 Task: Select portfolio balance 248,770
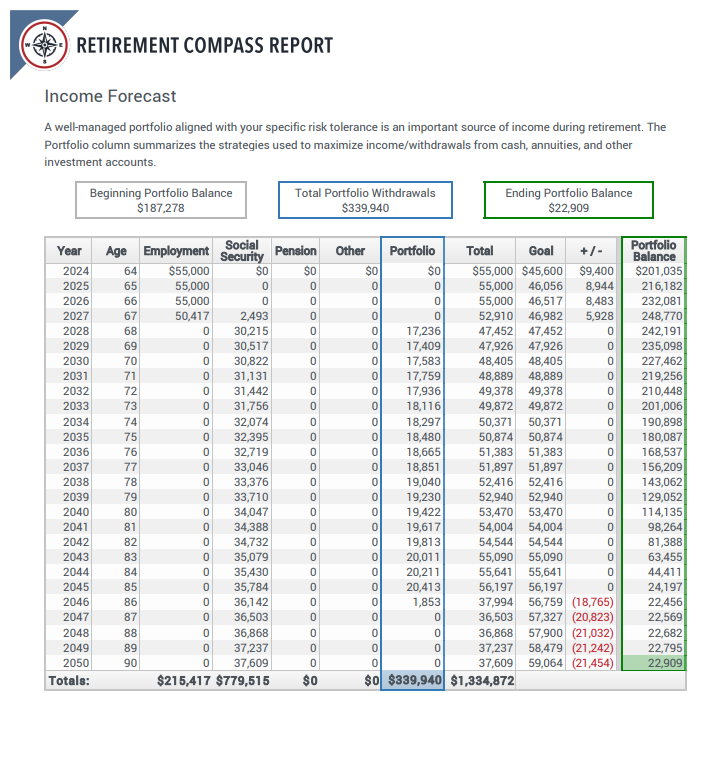(661, 316)
